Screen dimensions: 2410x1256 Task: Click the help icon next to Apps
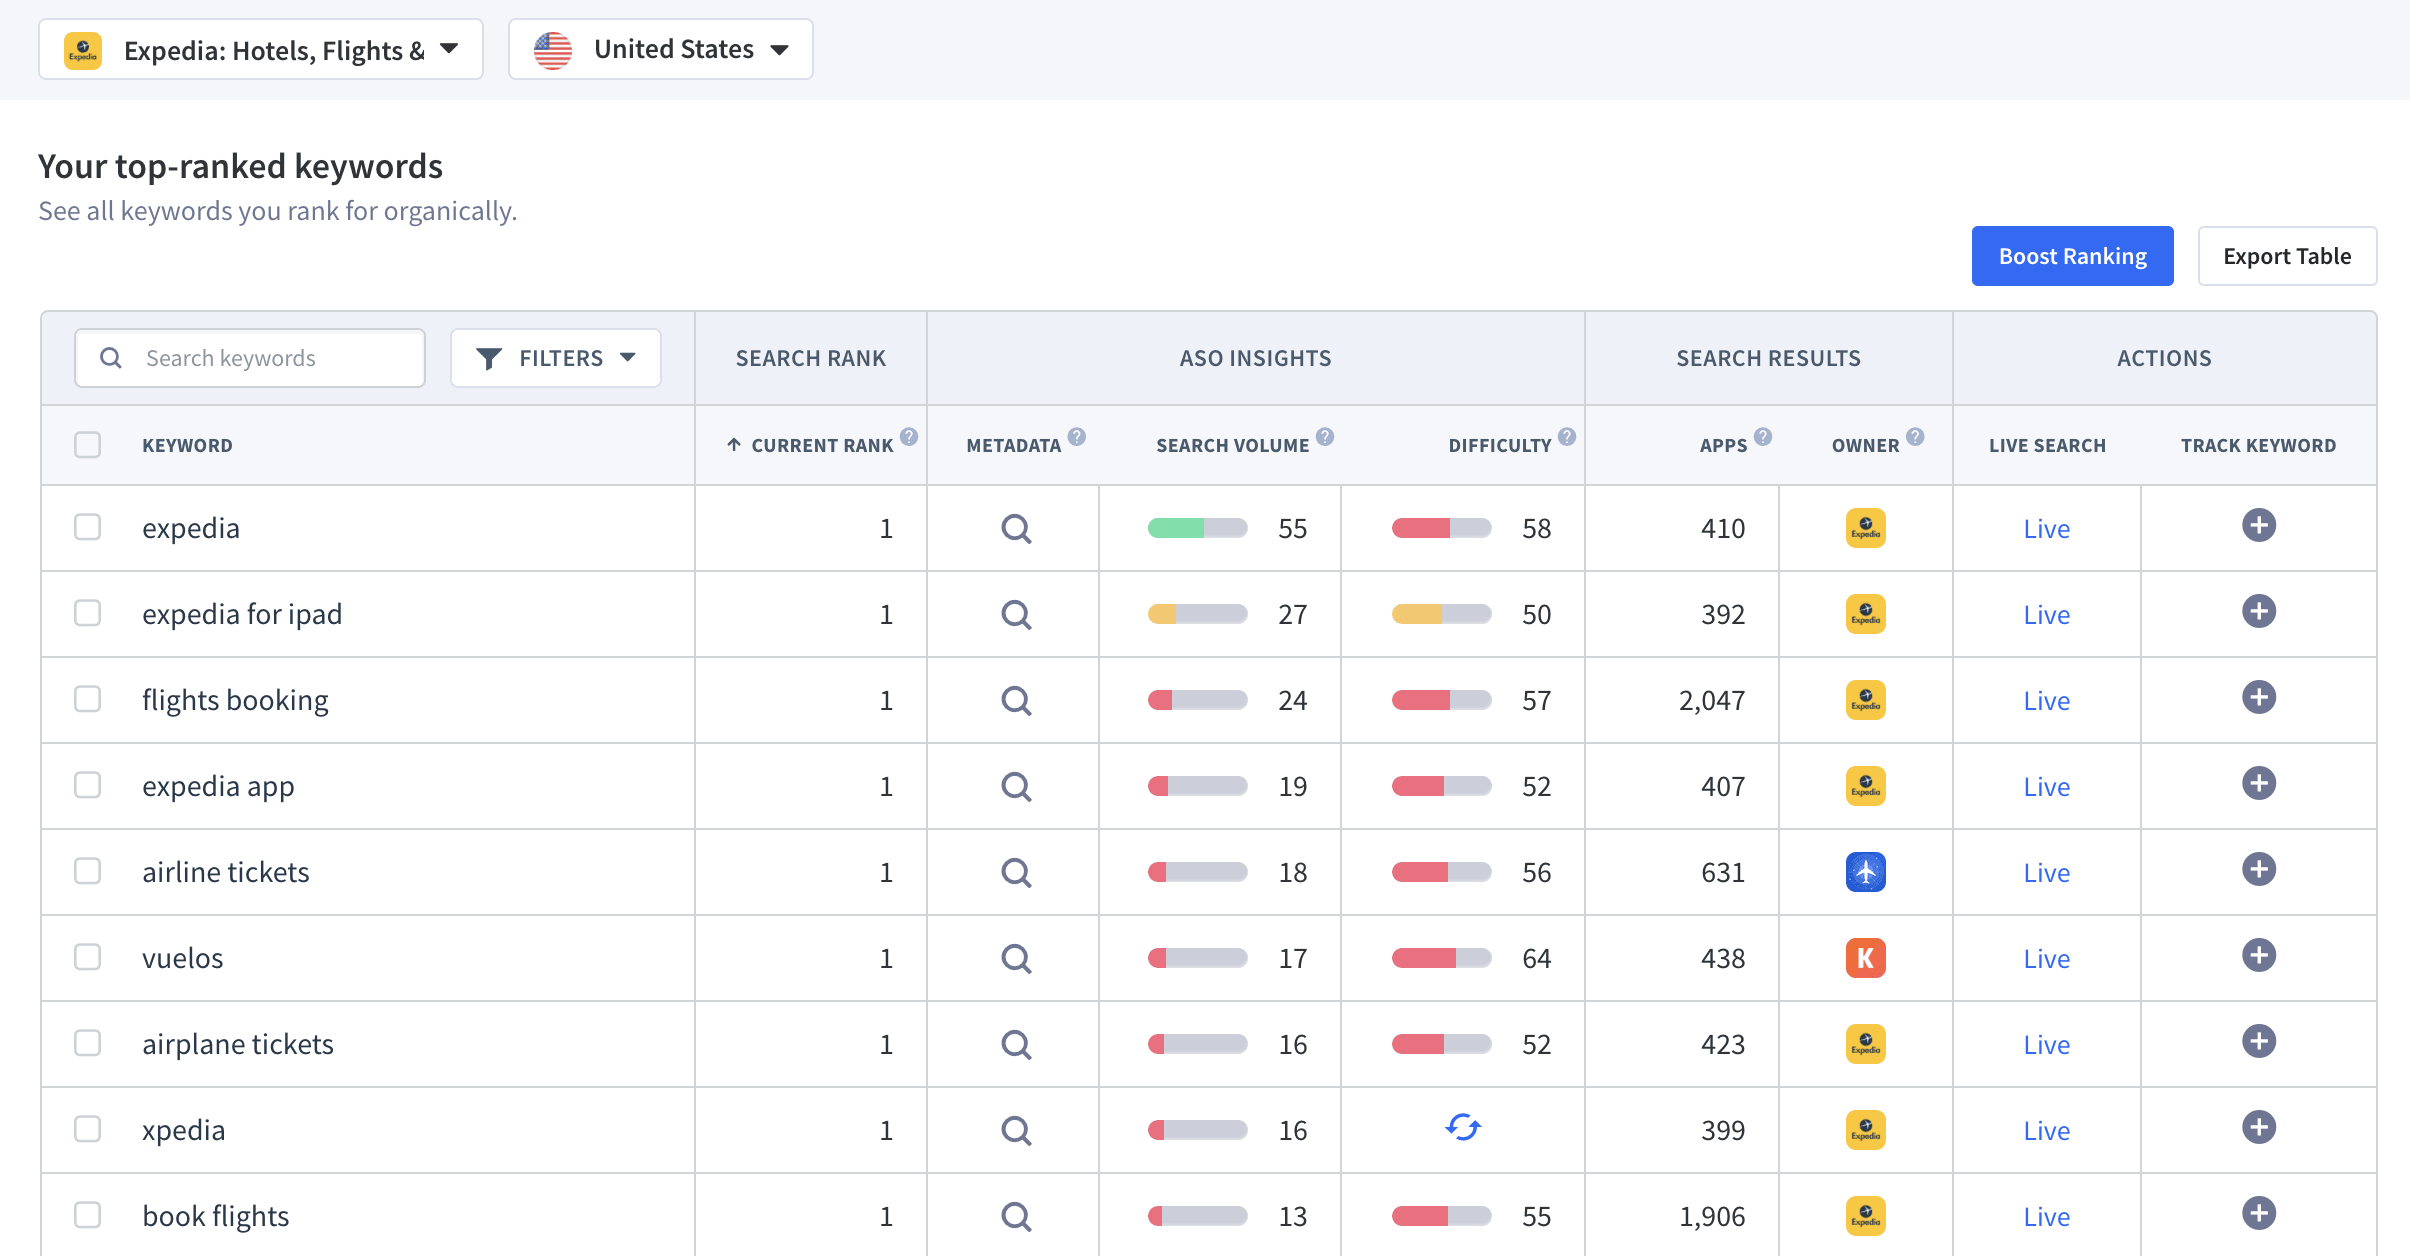tap(1763, 436)
